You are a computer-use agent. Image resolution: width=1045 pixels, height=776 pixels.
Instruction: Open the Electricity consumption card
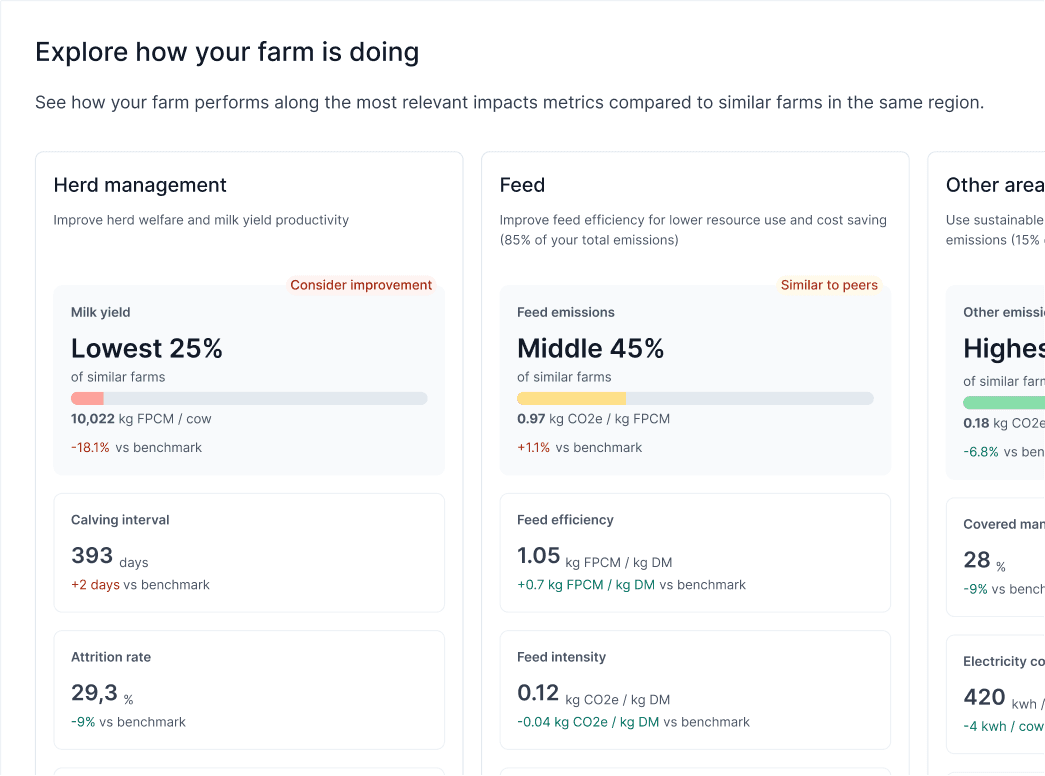click(996, 694)
